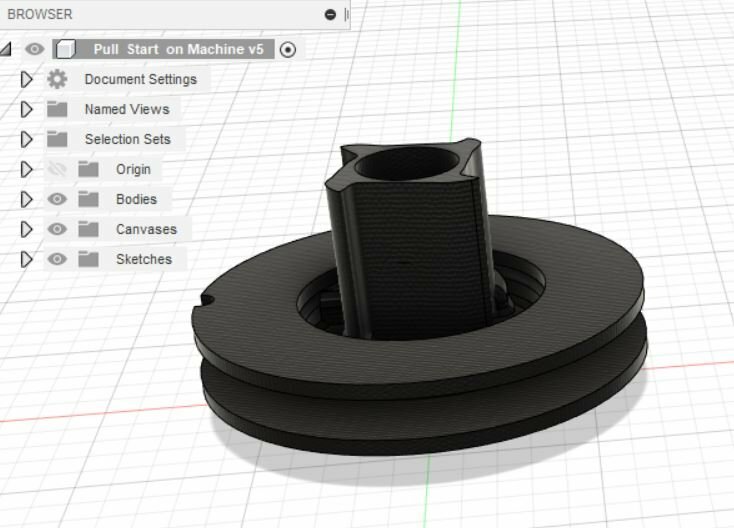Viewport: 734px width, 528px height.
Task: Activate the Pull Start component radio button
Action: [x=288, y=49]
